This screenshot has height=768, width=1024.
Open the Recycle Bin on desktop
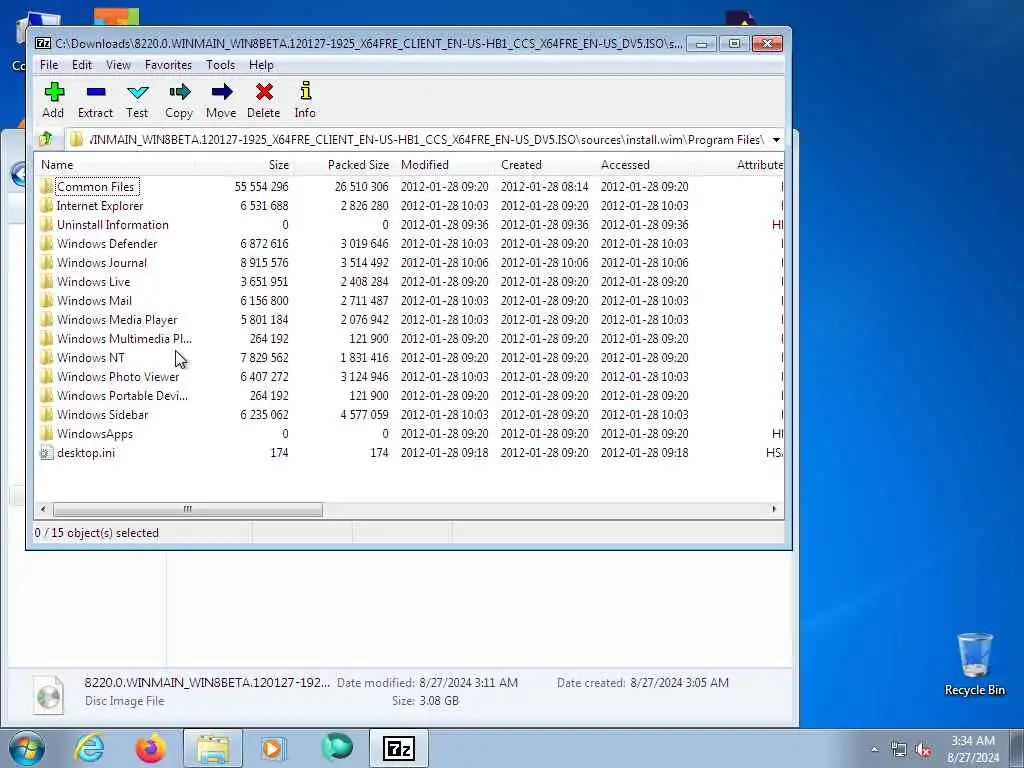pyautogui.click(x=974, y=664)
